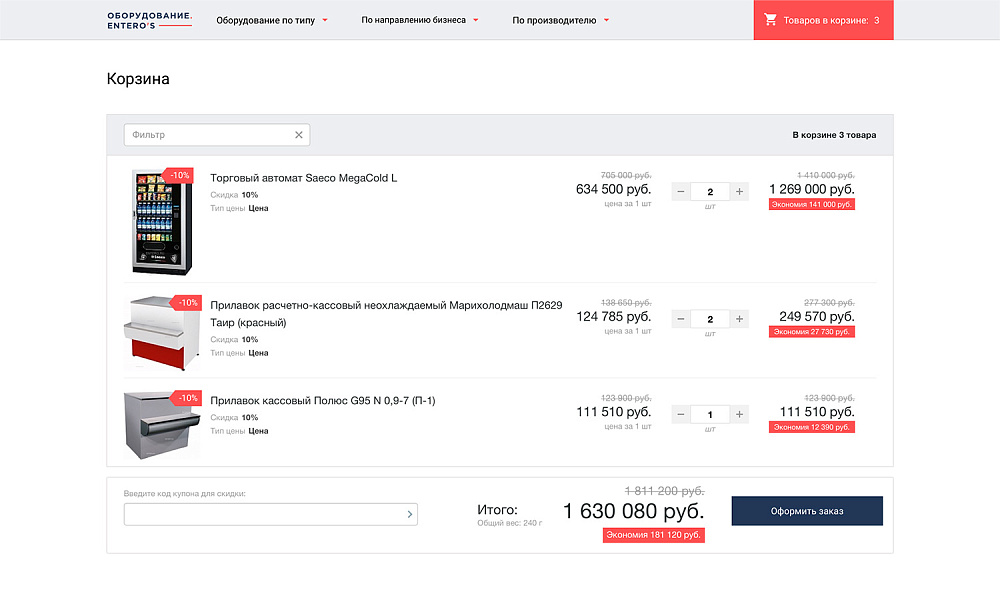Increase quantity of Полюс G95 counter
This screenshot has width=1000, height=600.
(x=739, y=415)
